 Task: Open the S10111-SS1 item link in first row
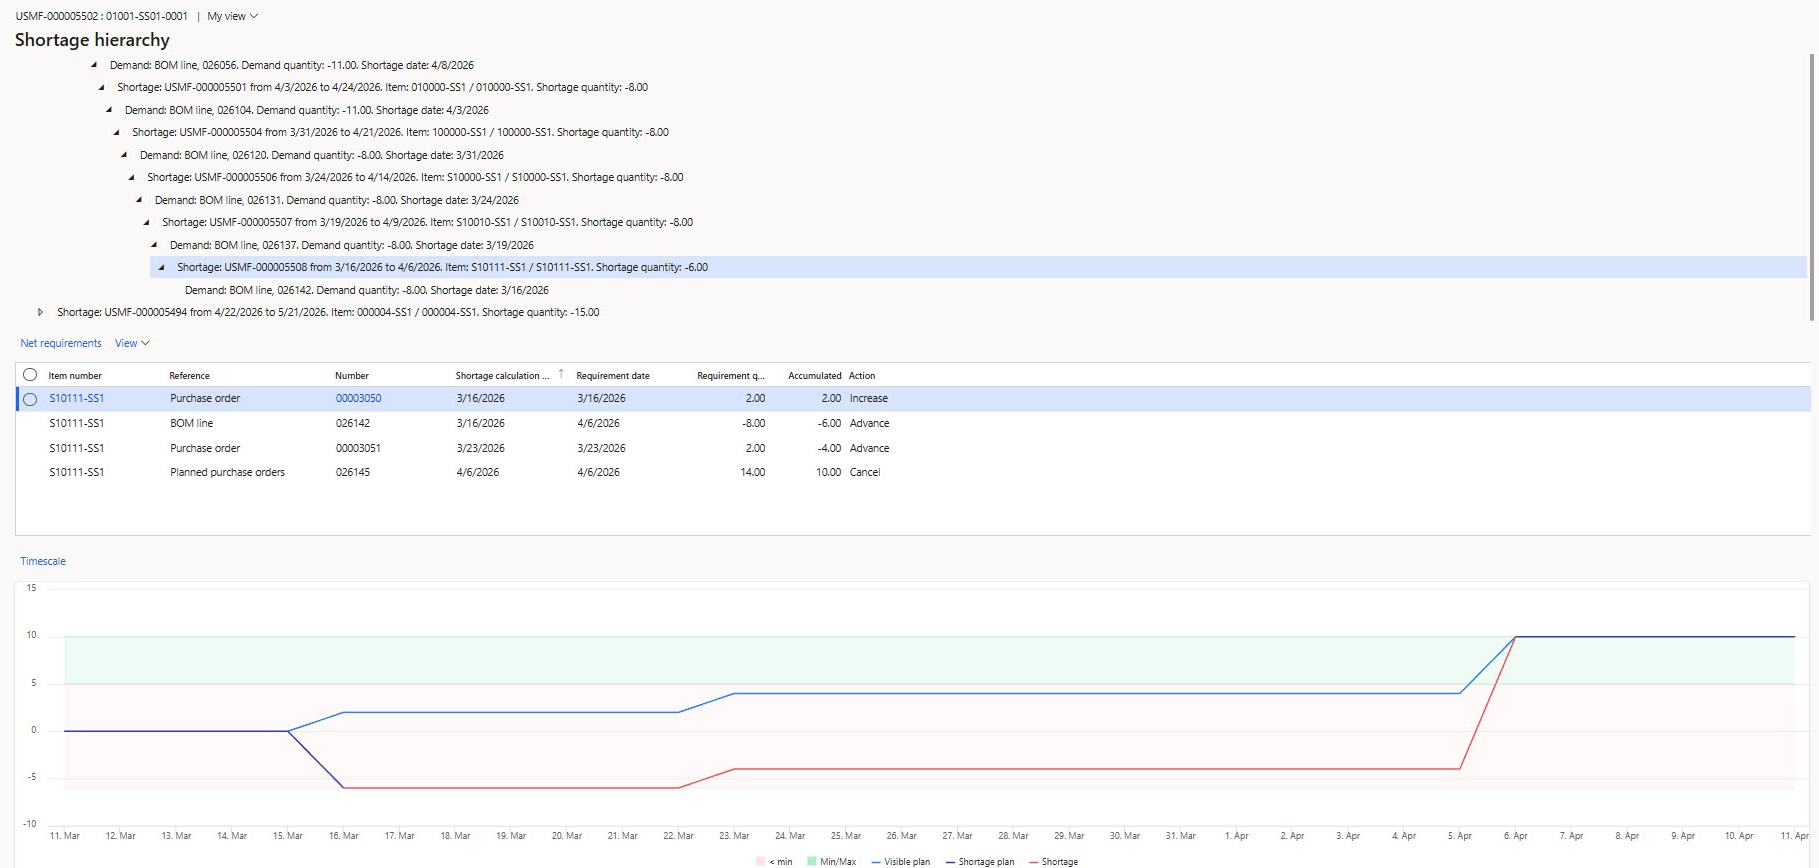[76, 398]
